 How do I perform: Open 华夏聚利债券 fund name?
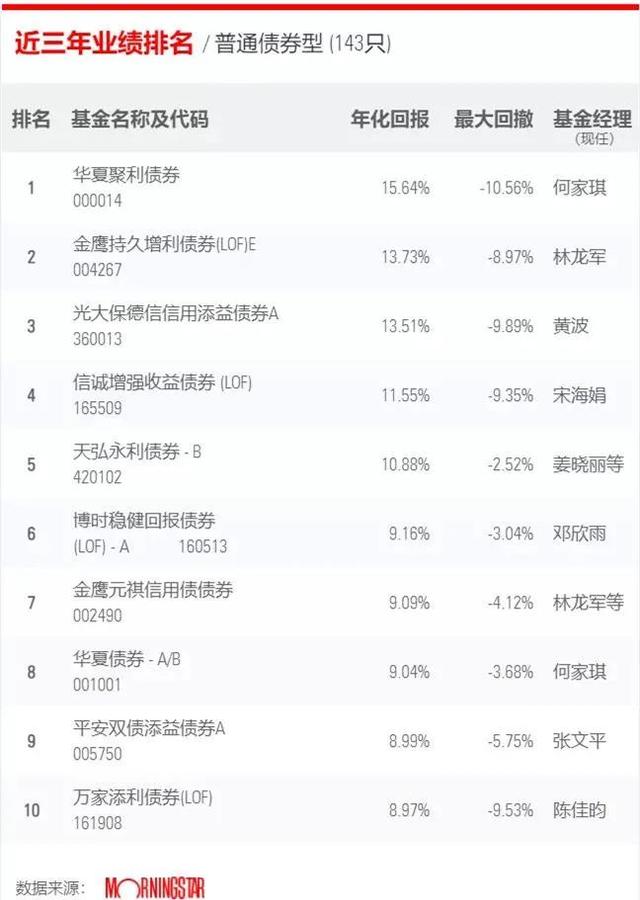[x=126, y=174]
